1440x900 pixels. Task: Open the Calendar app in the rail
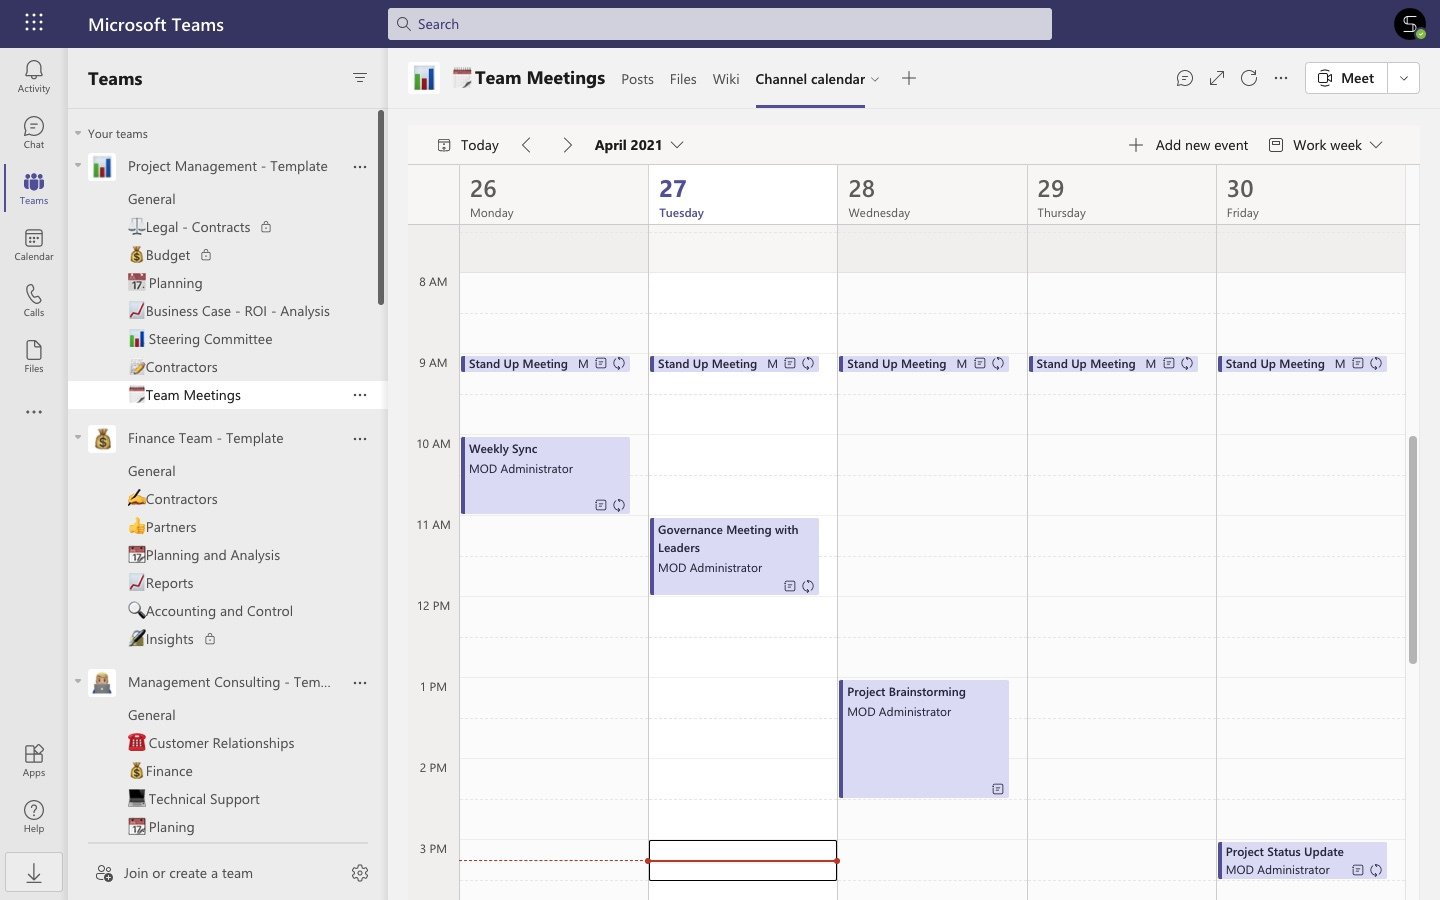point(34,244)
